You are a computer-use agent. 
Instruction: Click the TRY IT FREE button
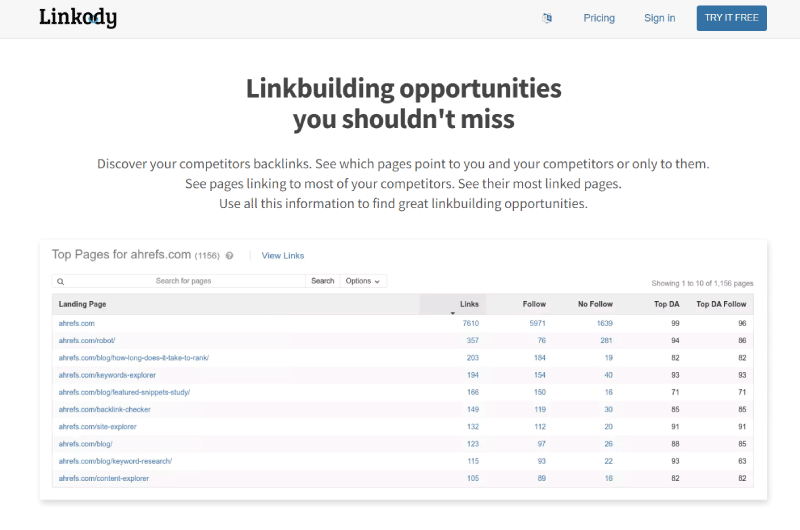click(x=731, y=18)
